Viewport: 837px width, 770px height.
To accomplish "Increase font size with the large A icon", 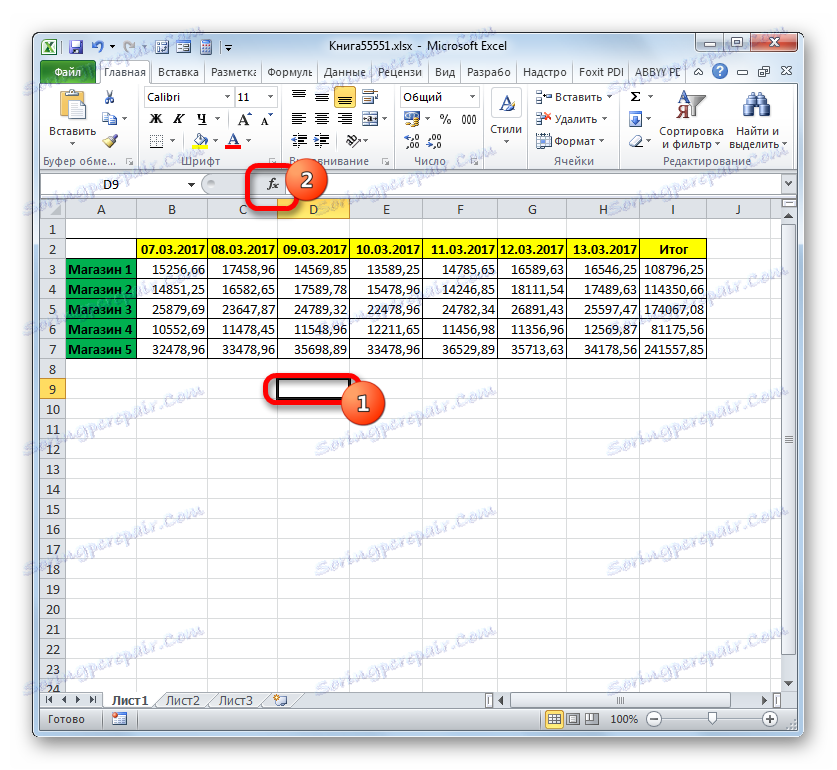I will (x=244, y=119).
